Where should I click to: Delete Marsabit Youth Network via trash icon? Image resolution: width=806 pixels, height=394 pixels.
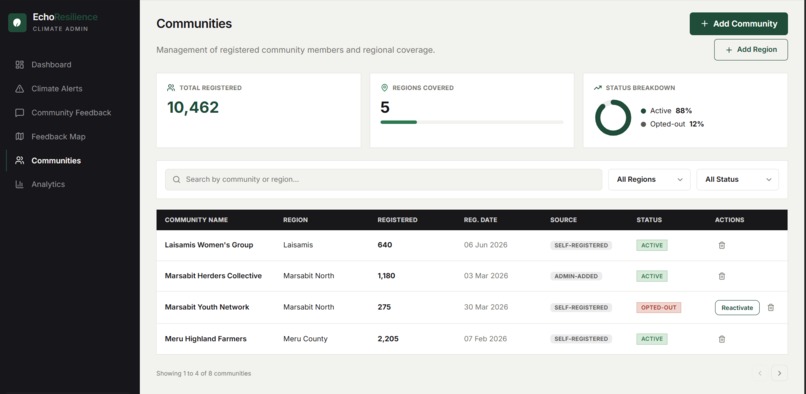click(771, 308)
